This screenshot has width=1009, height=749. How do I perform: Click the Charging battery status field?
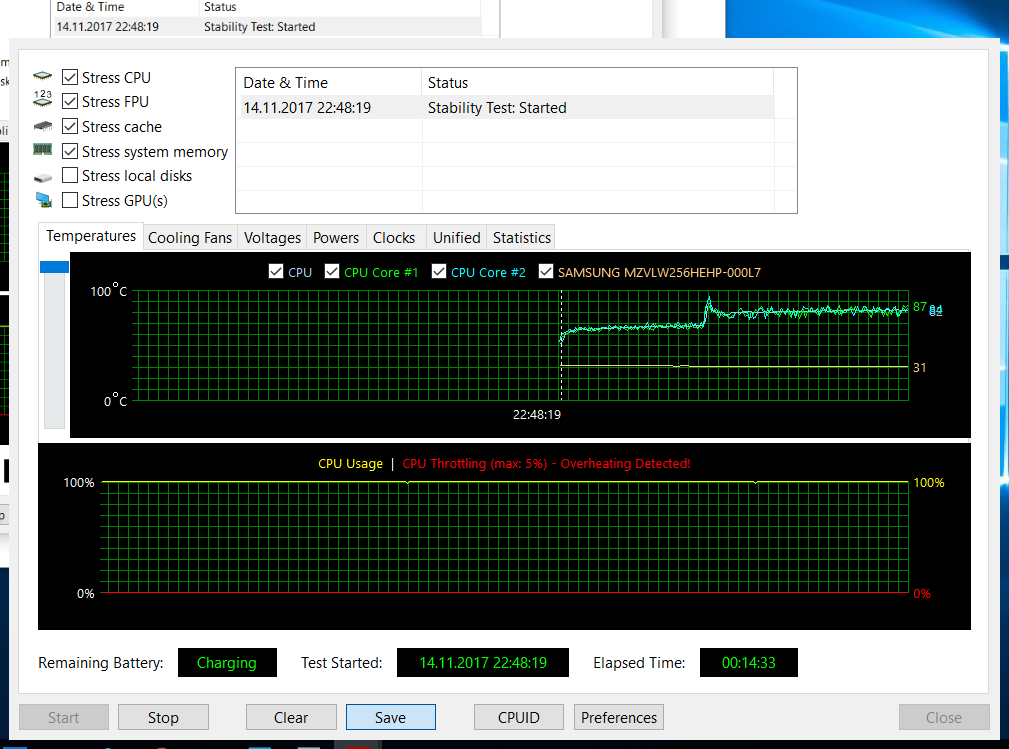[x=227, y=663]
